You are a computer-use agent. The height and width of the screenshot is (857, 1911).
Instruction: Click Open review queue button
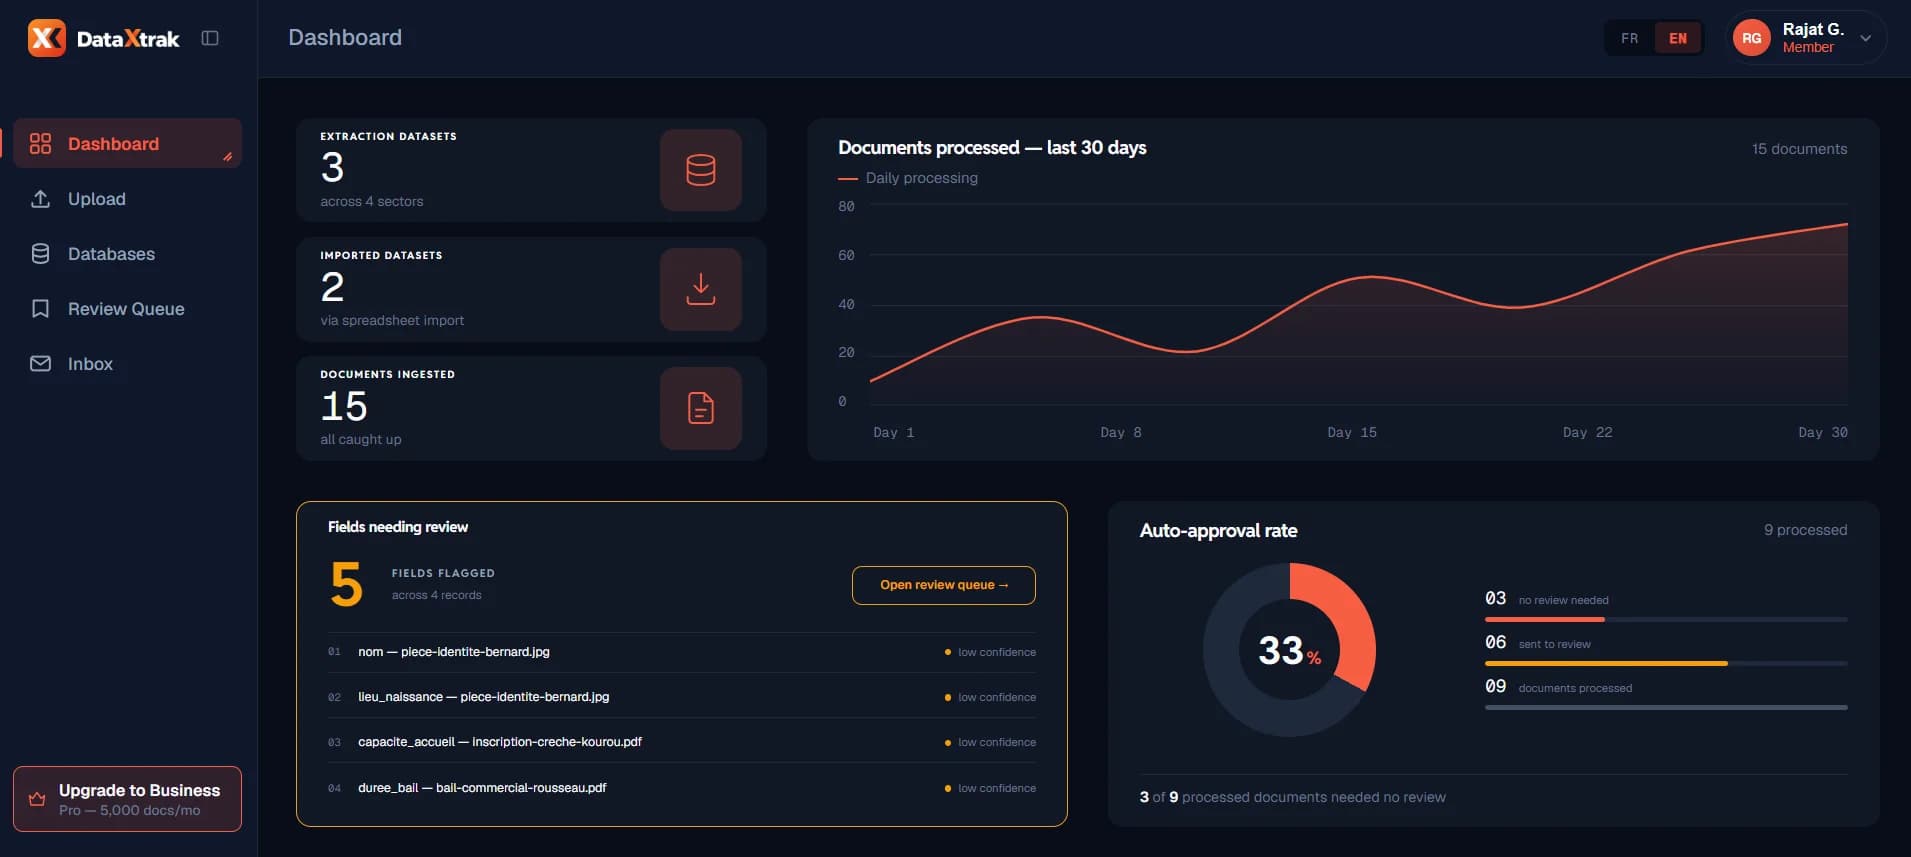coord(943,585)
